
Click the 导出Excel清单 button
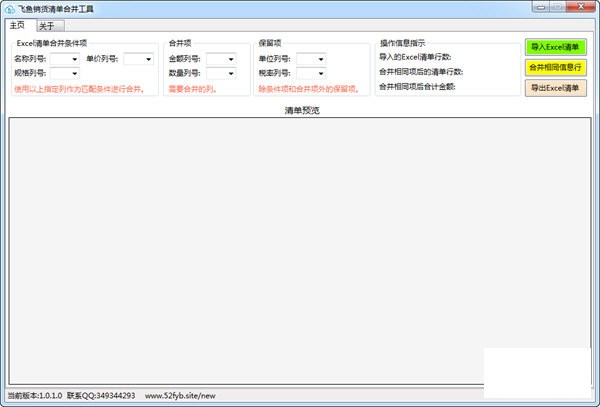(555, 87)
